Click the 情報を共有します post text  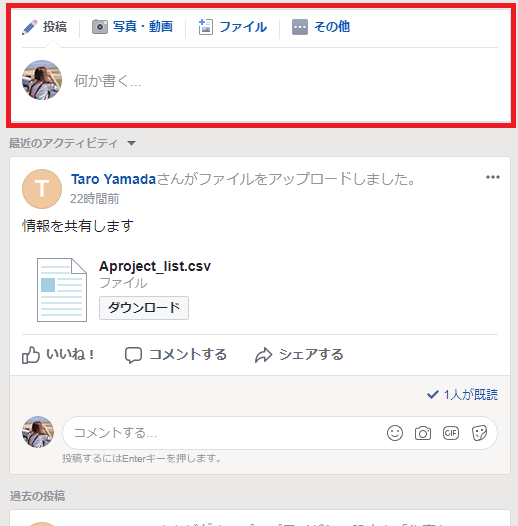[x=78, y=226]
